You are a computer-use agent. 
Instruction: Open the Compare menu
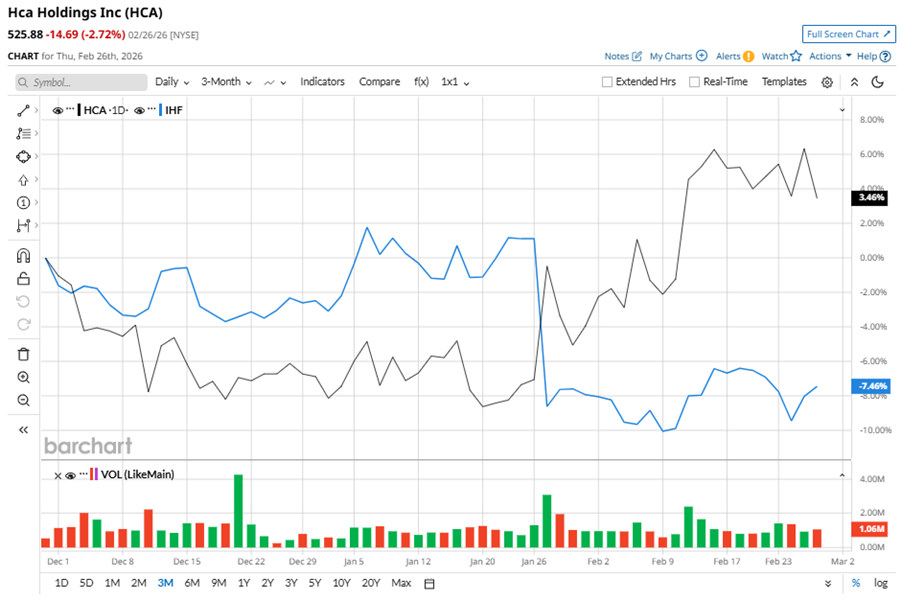(x=379, y=82)
